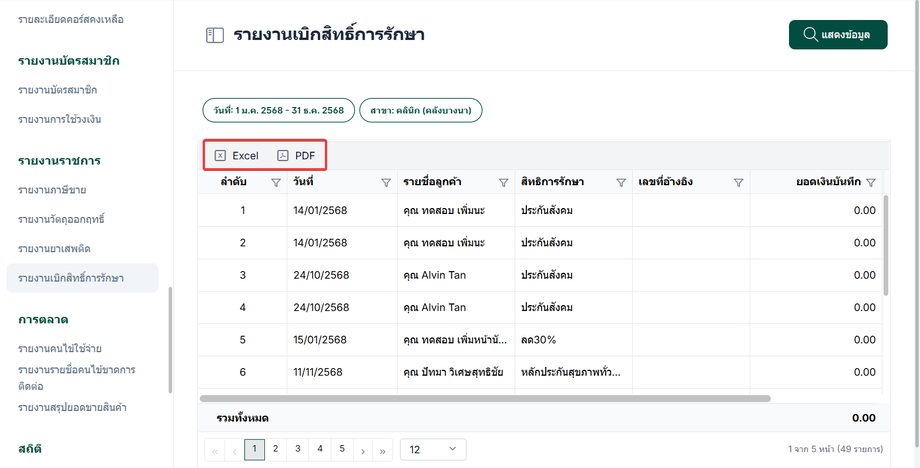The width and height of the screenshot is (920, 468).
Task: Export report to PDF
Action: (296, 155)
